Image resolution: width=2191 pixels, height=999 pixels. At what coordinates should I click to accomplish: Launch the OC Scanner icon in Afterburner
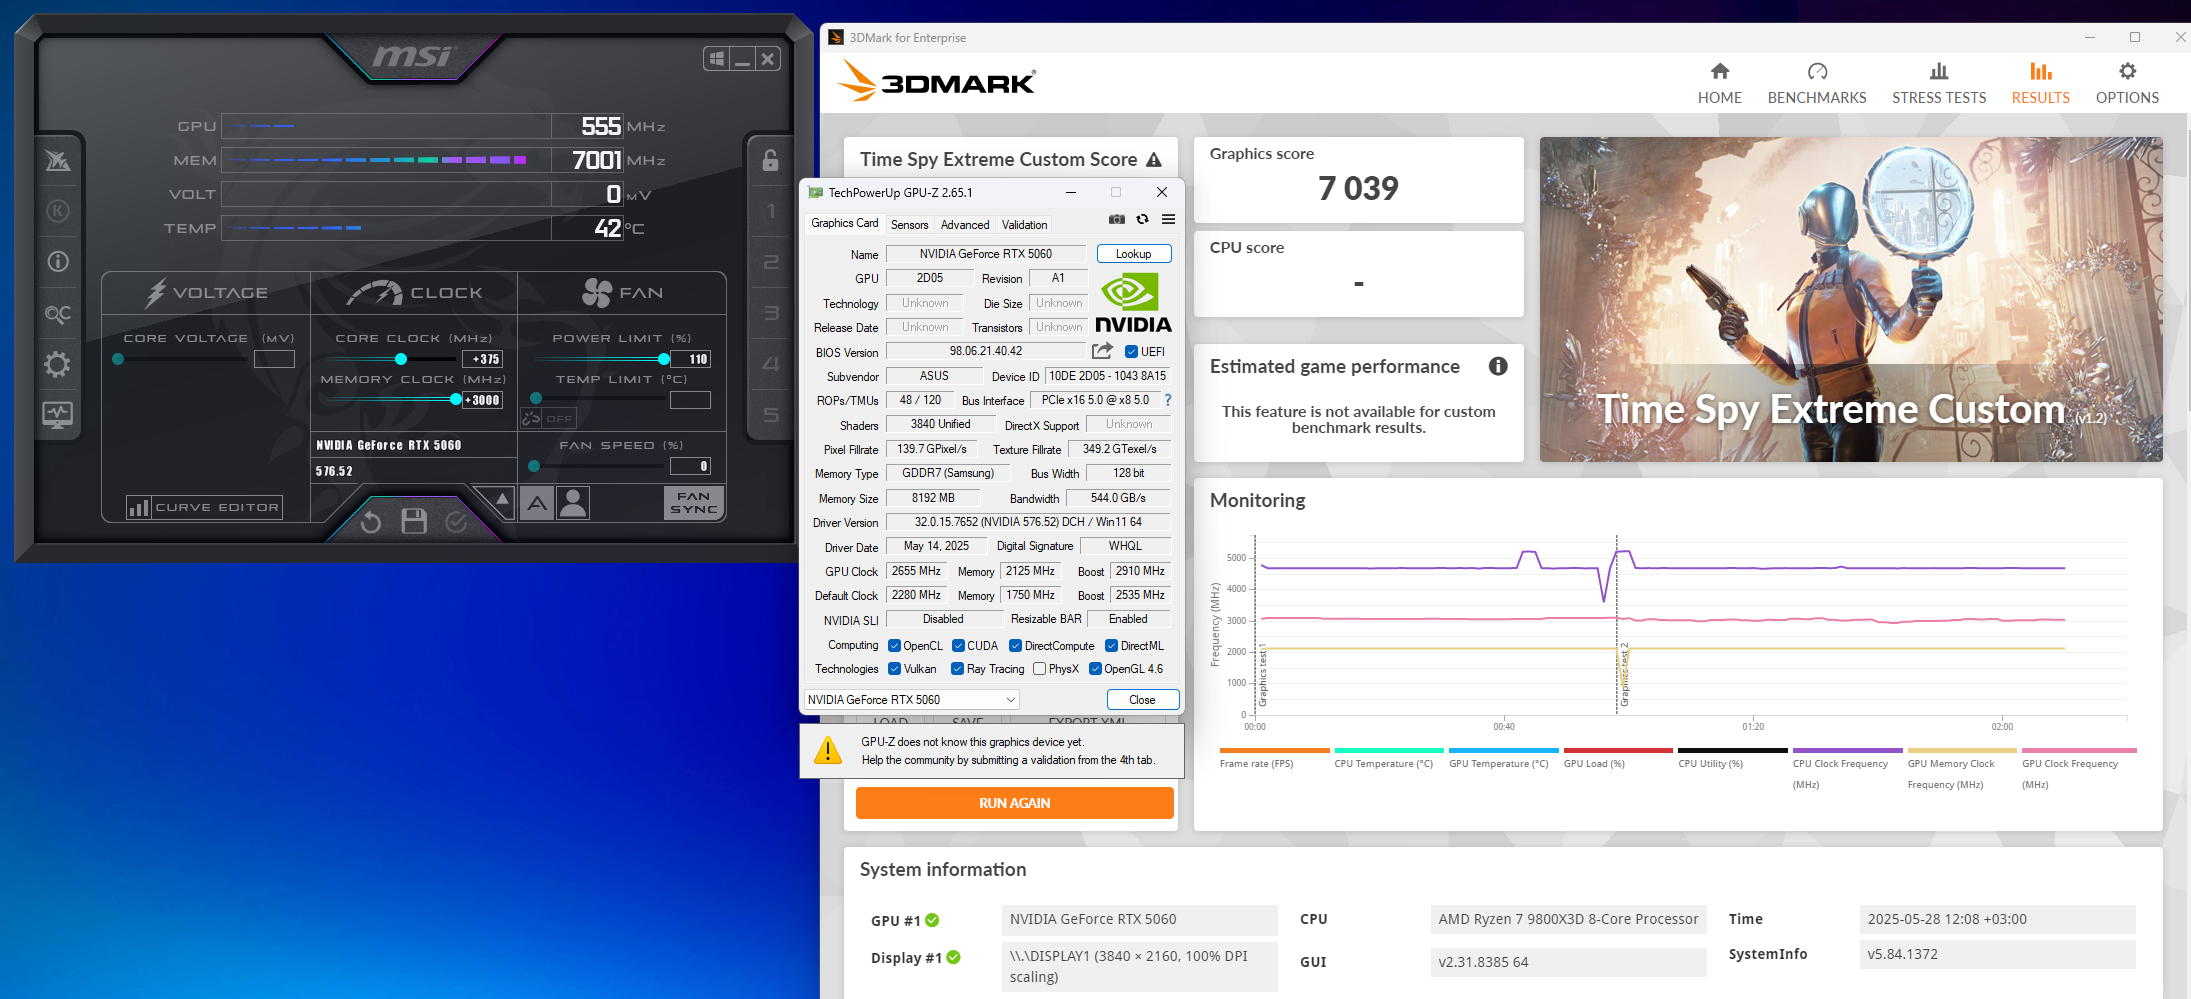click(58, 313)
